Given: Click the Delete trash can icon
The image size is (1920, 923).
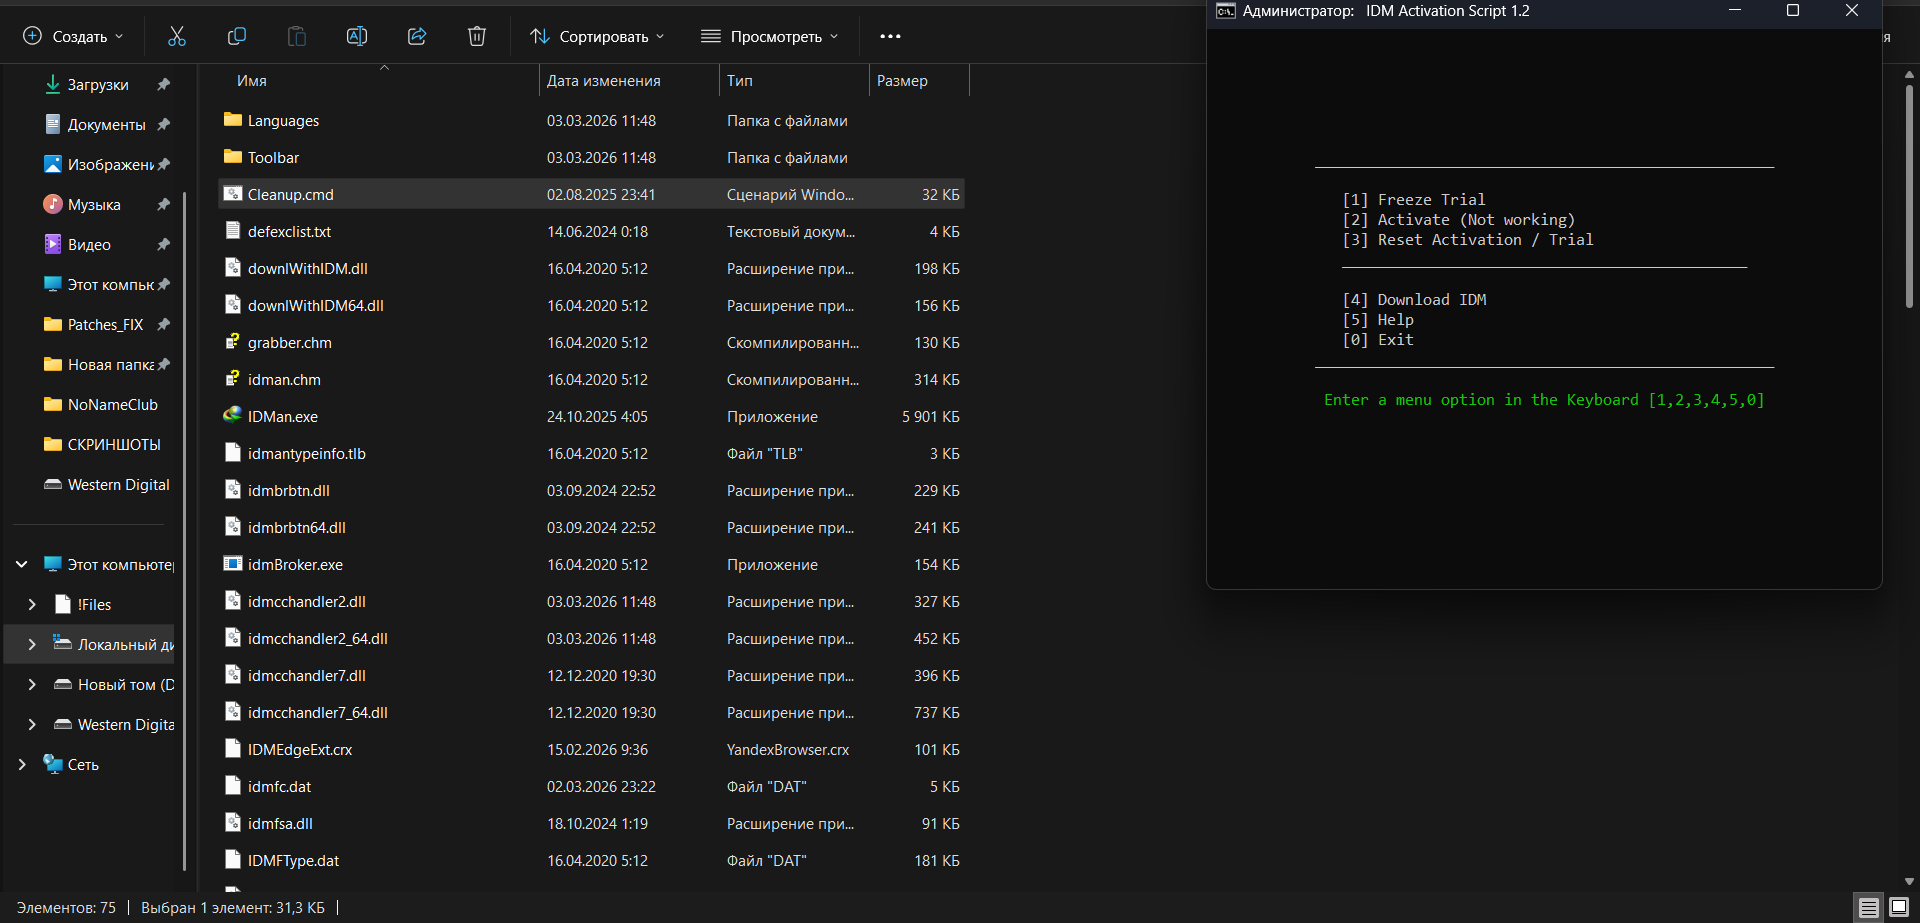Looking at the screenshot, I should click(477, 36).
